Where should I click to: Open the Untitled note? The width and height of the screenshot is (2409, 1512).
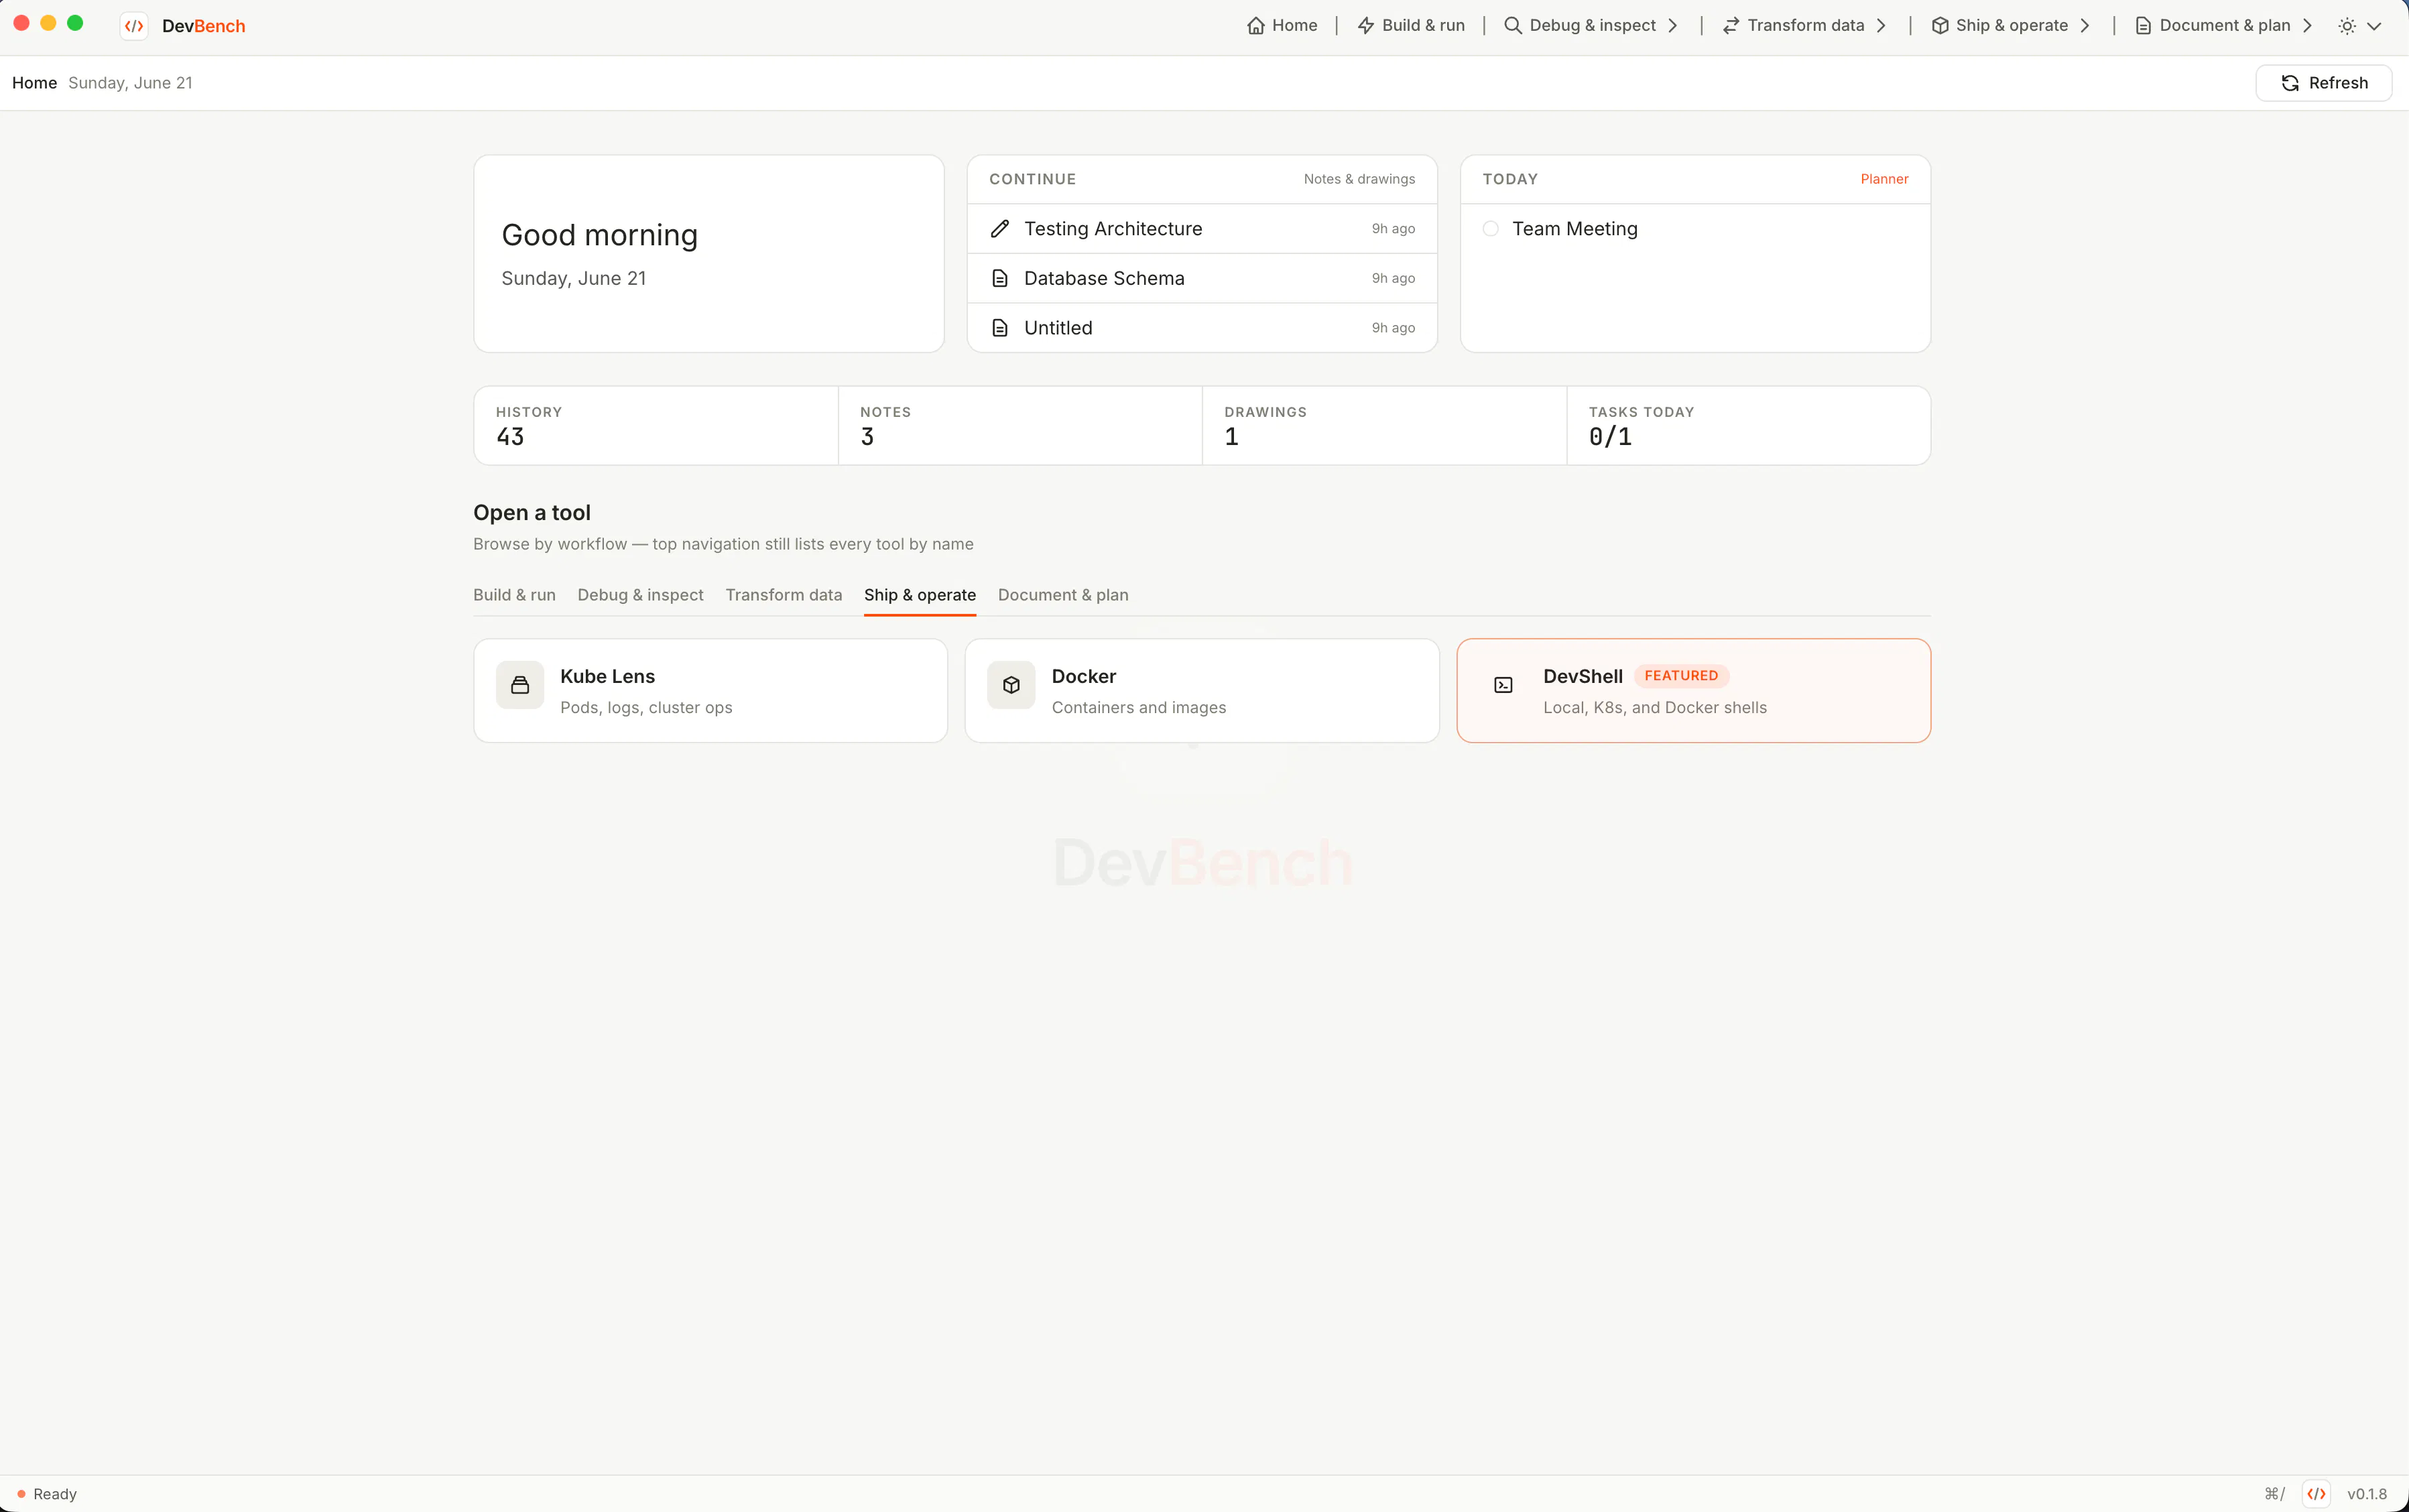[1202, 328]
